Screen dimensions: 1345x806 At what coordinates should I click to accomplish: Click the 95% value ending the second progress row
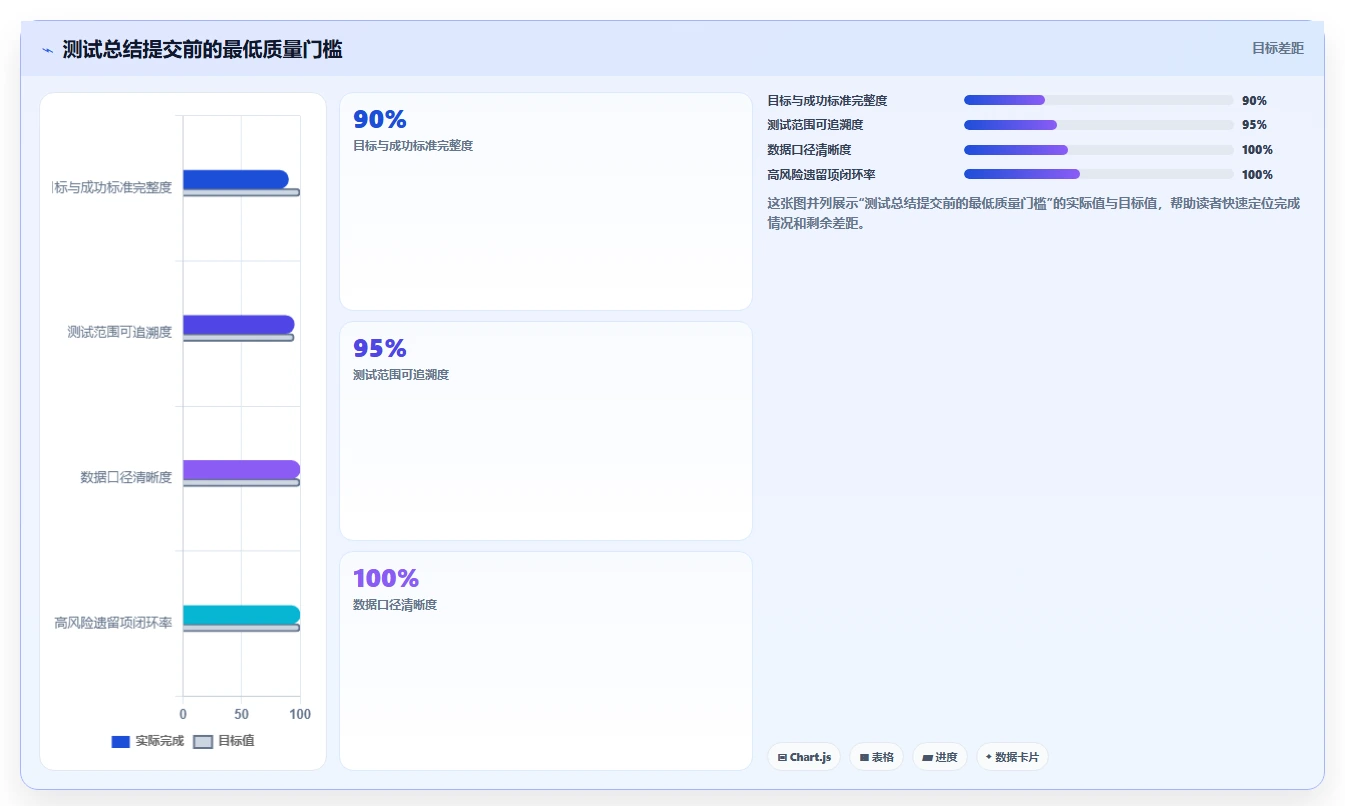tap(1254, 125)
